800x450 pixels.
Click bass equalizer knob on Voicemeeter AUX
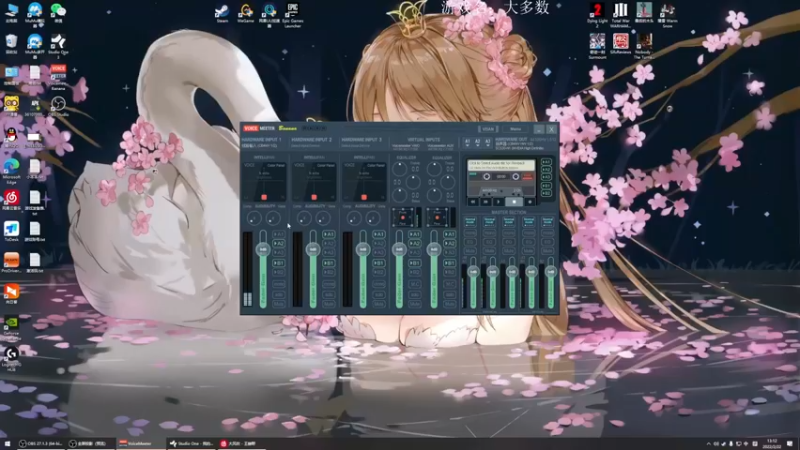[x=434, y=195]
